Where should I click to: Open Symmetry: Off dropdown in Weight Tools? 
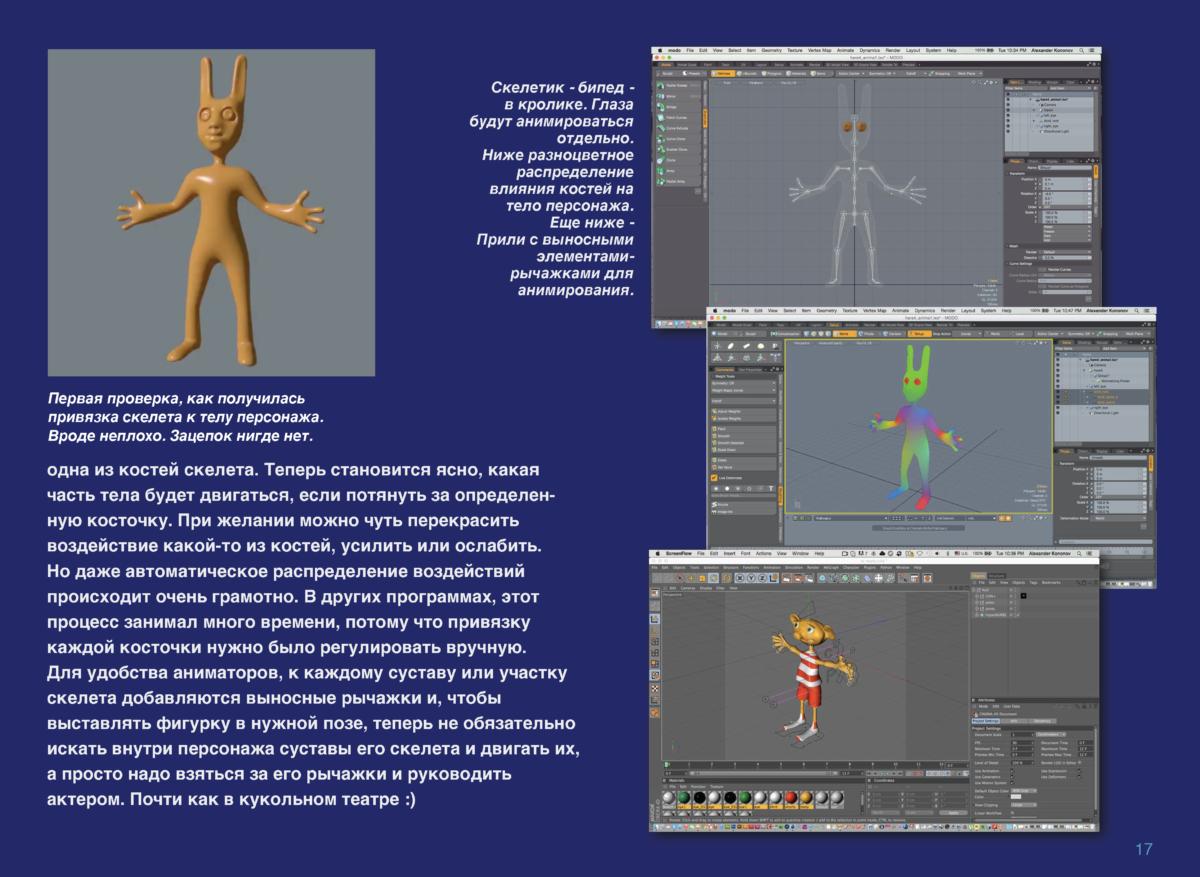tap(744, 383)
